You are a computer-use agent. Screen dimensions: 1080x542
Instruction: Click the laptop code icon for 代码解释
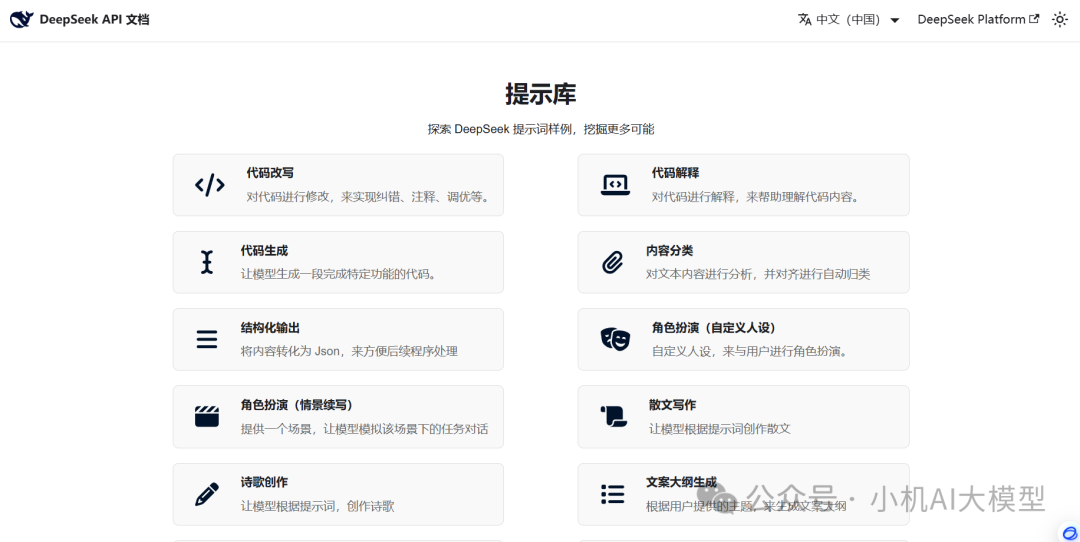click(x=615, y=185)
